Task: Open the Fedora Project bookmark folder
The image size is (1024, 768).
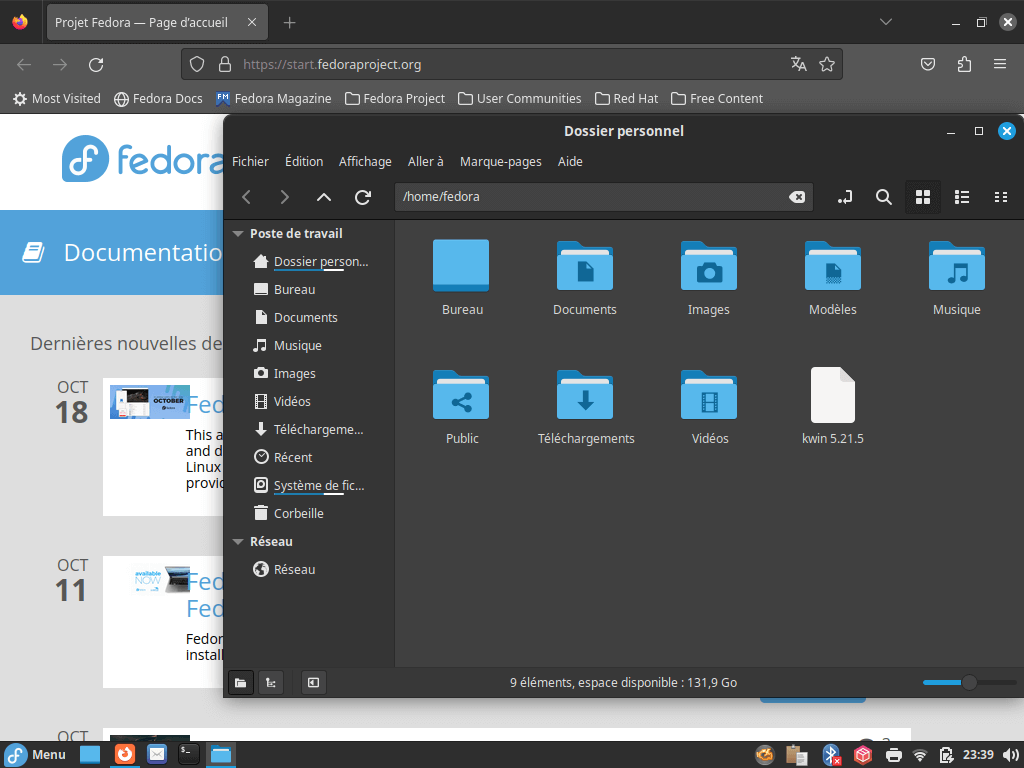Action: pyautogui.click(x=394, y=99)
